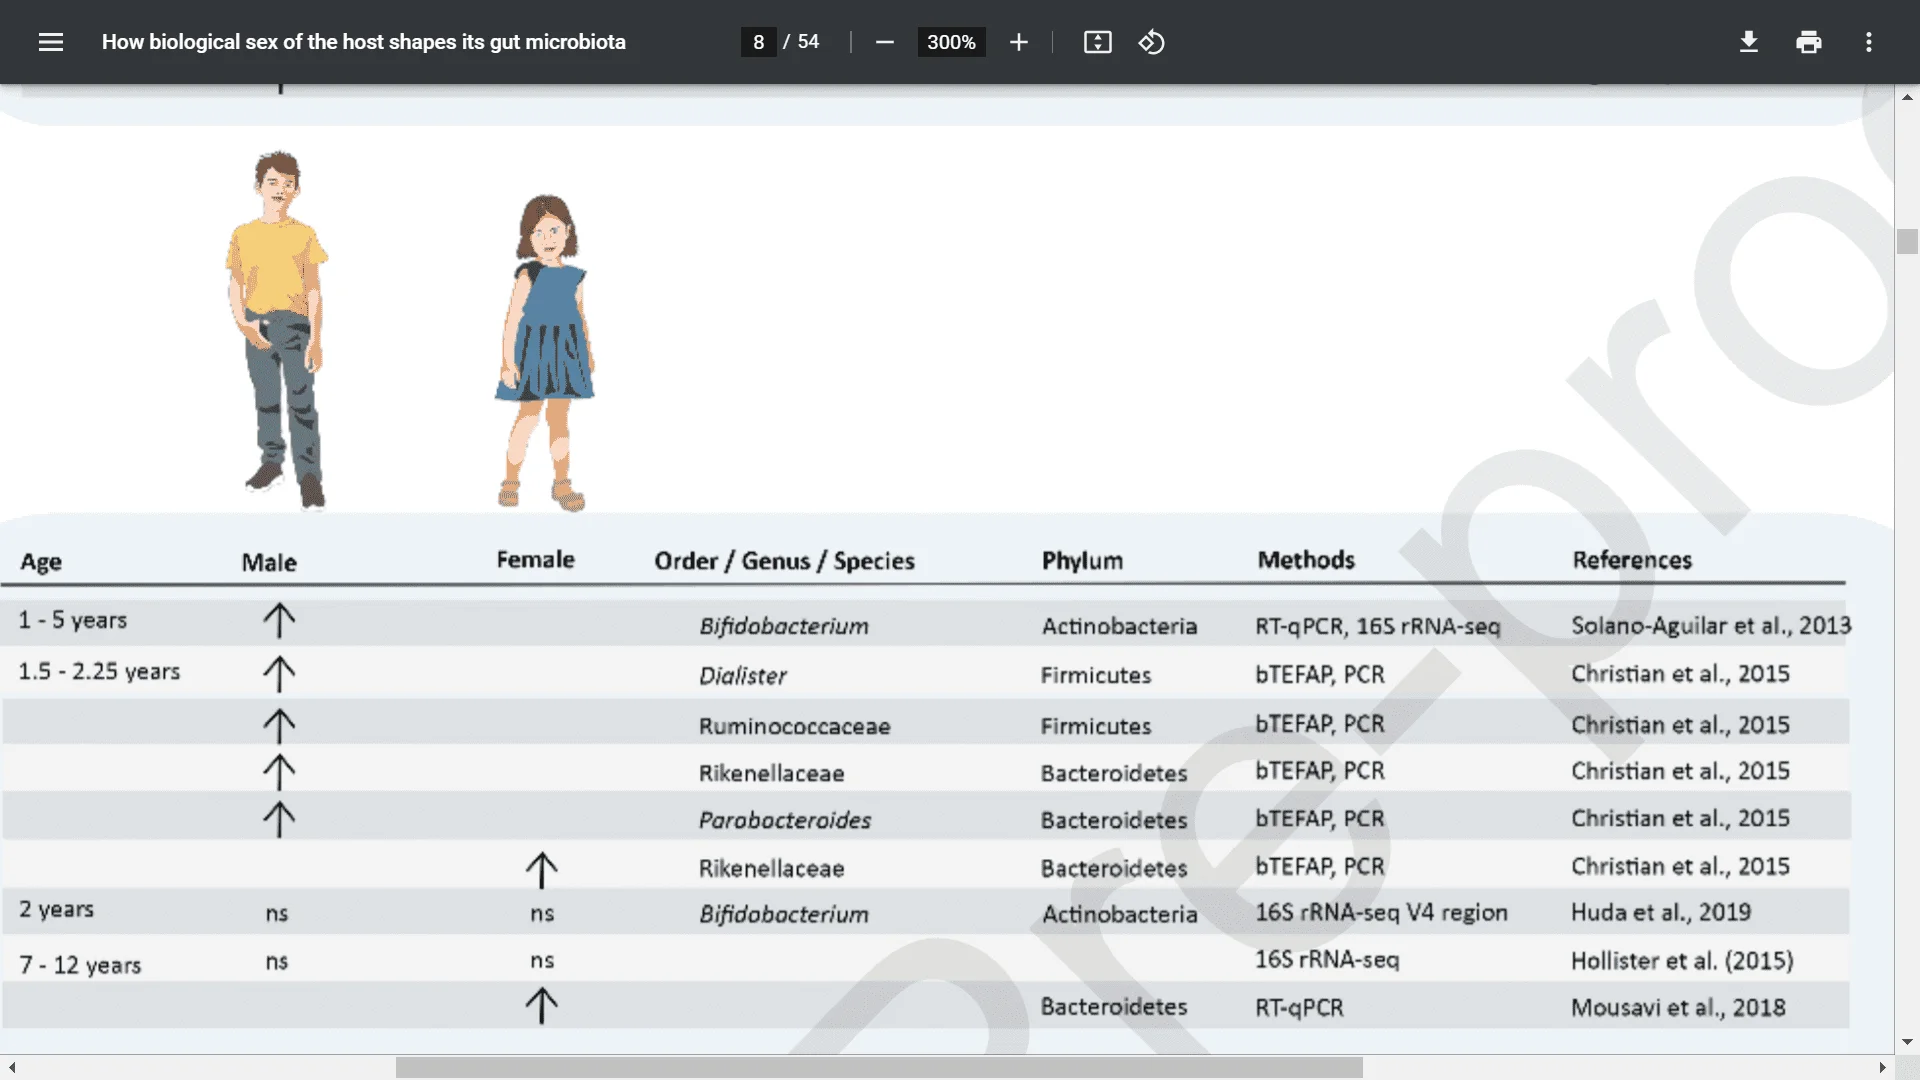Click 'Hollister et al. (2015)' reference
This screenshot has width=1920, height=1080.
pyautogui.click(x=1681, y=960)
